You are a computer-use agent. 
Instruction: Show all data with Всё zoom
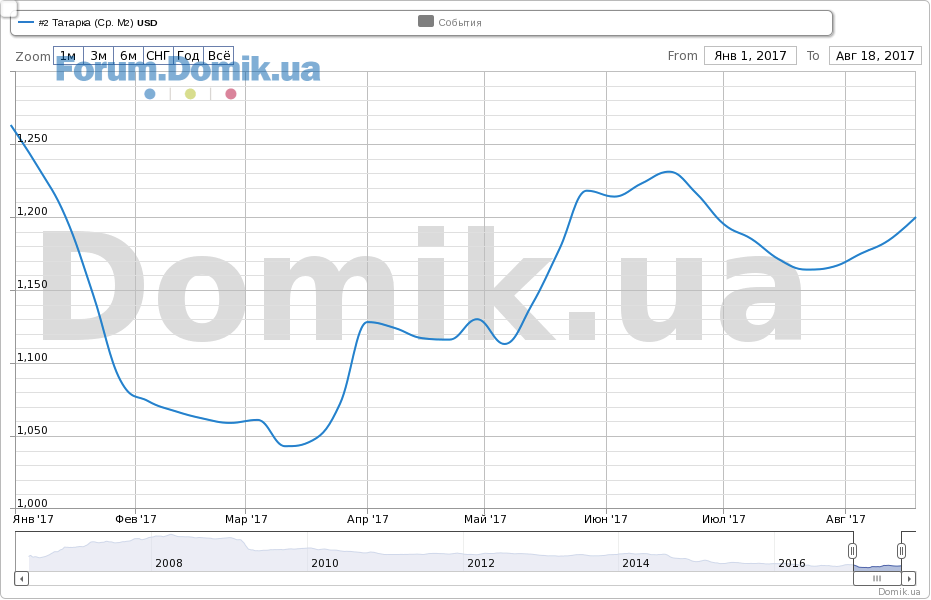click(219, 56)
